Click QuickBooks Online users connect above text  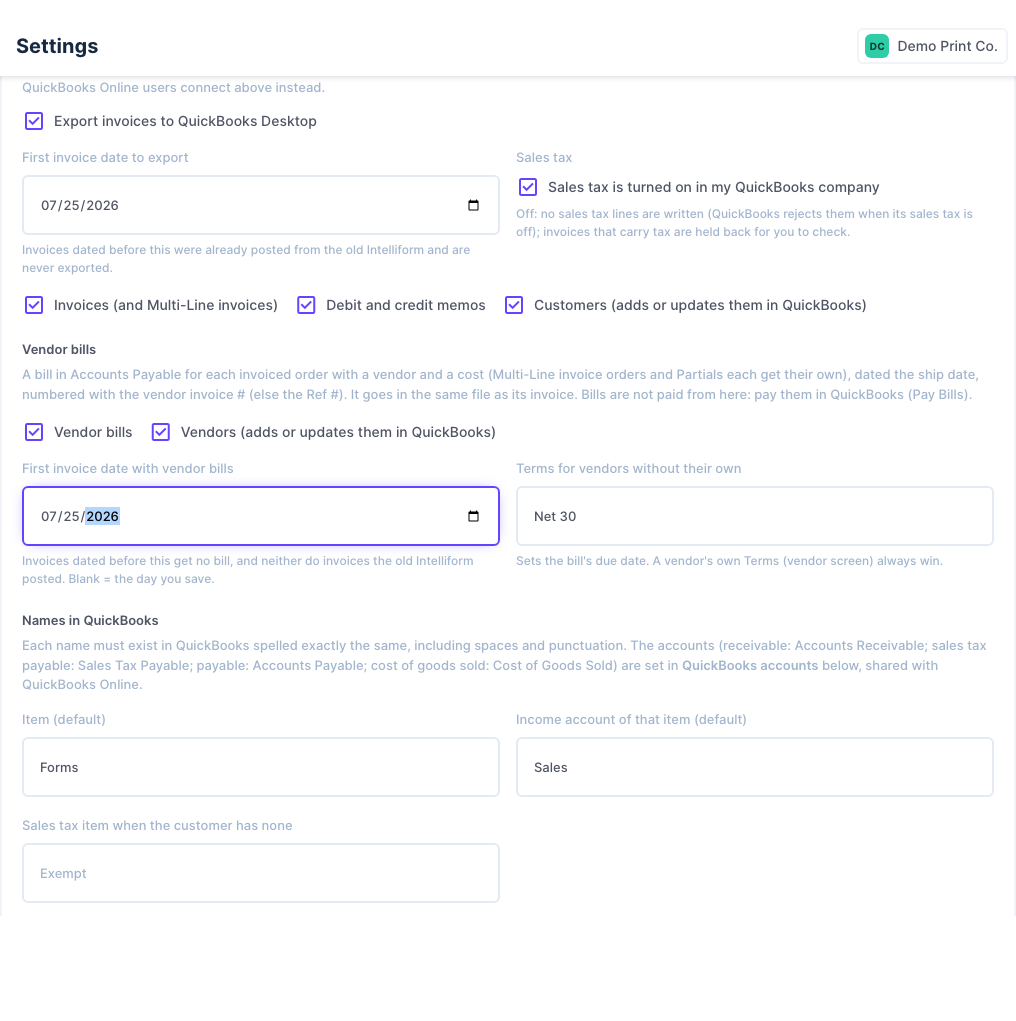[x=173, y=88]
